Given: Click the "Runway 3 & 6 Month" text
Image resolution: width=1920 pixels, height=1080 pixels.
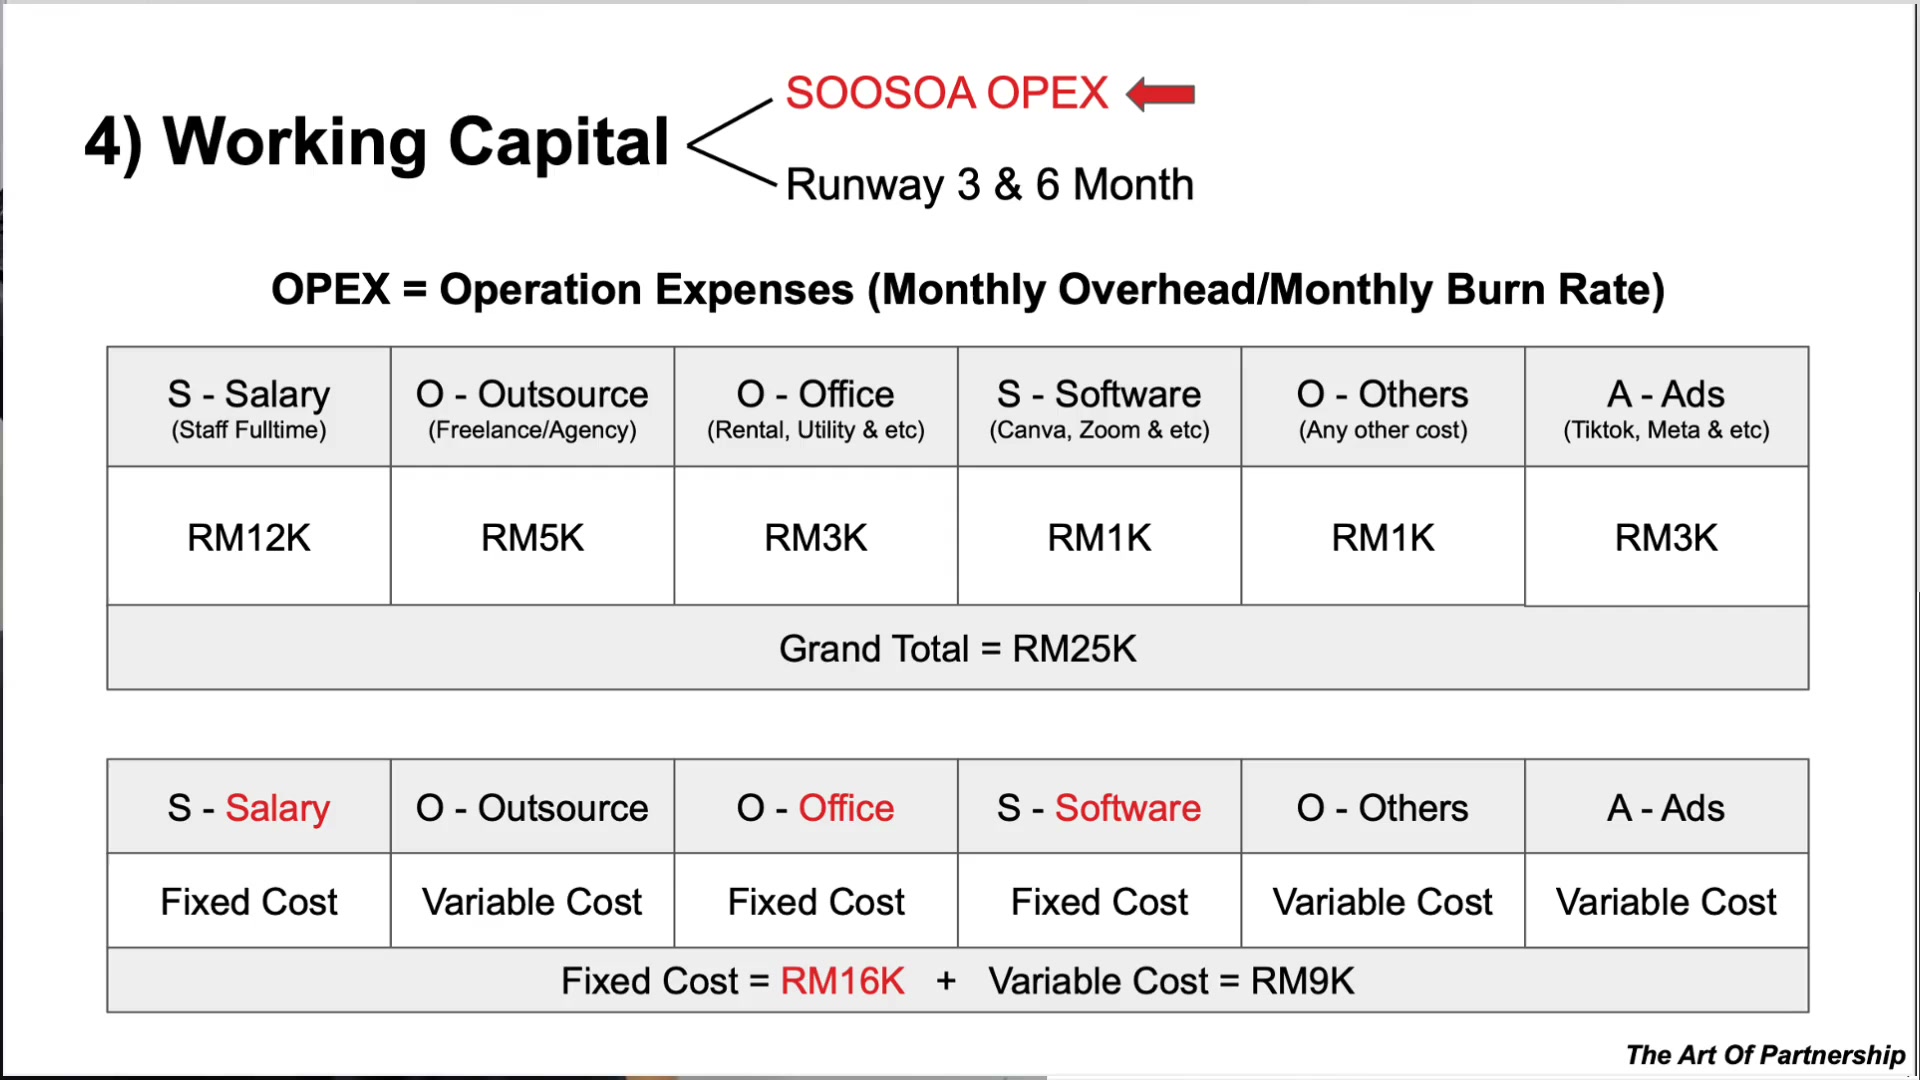Looking at the screenshot, I should (990, 185).
